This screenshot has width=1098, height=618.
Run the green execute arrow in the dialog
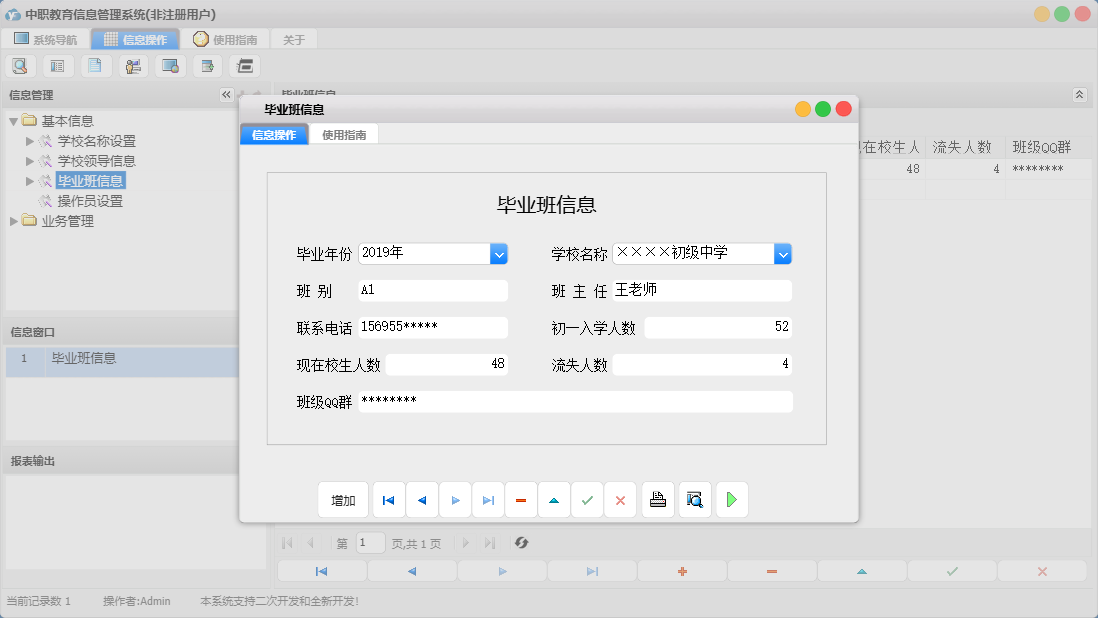click(x=731, y=499)
